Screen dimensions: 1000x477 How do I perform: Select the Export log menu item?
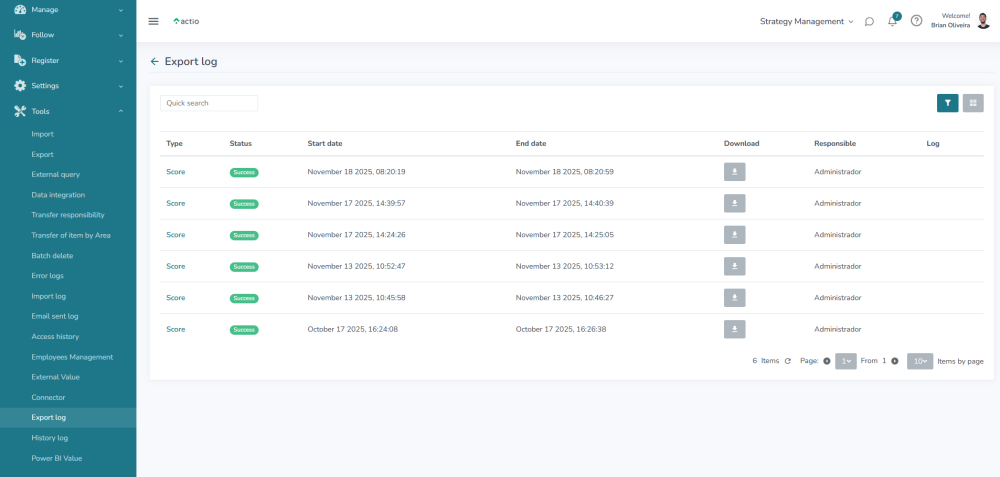click(48, 418)
